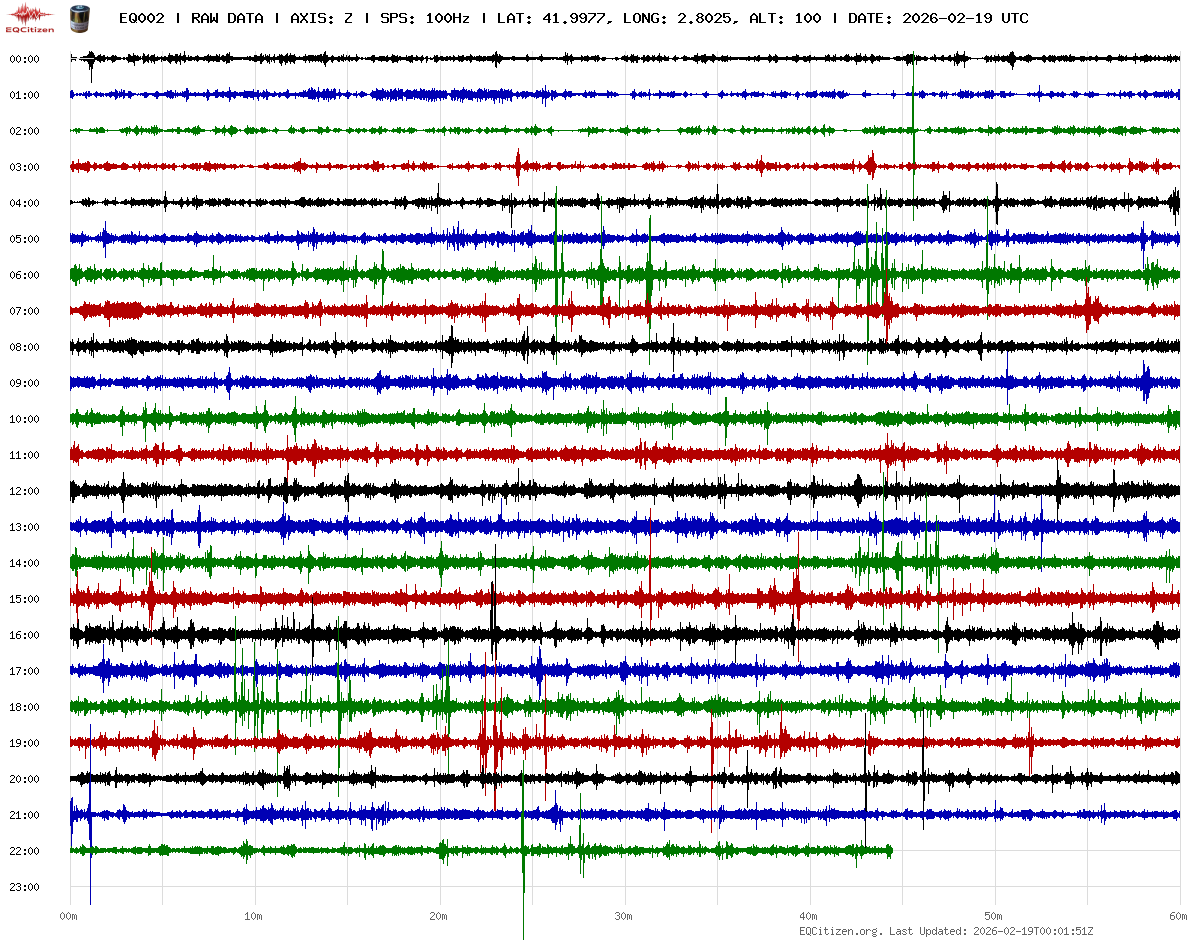Click the 00:00 hour row label

point(24,59)
